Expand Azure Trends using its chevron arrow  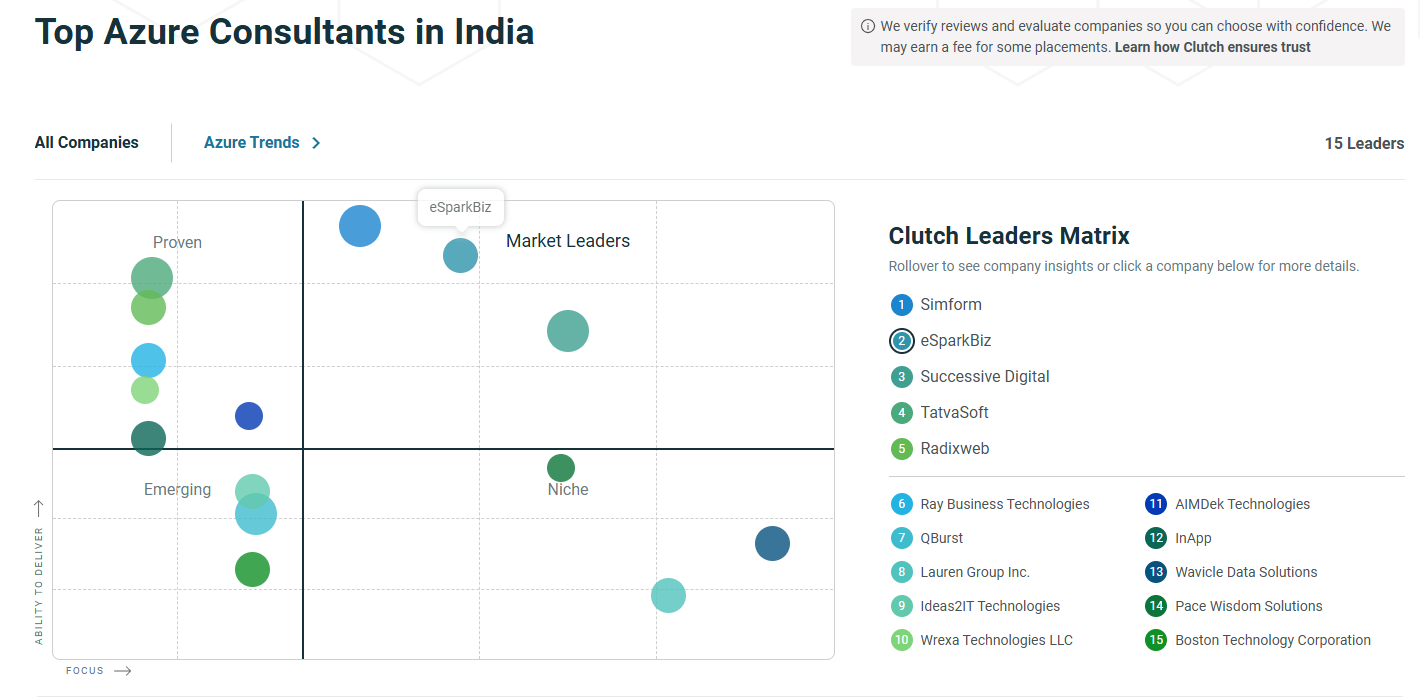316,142
